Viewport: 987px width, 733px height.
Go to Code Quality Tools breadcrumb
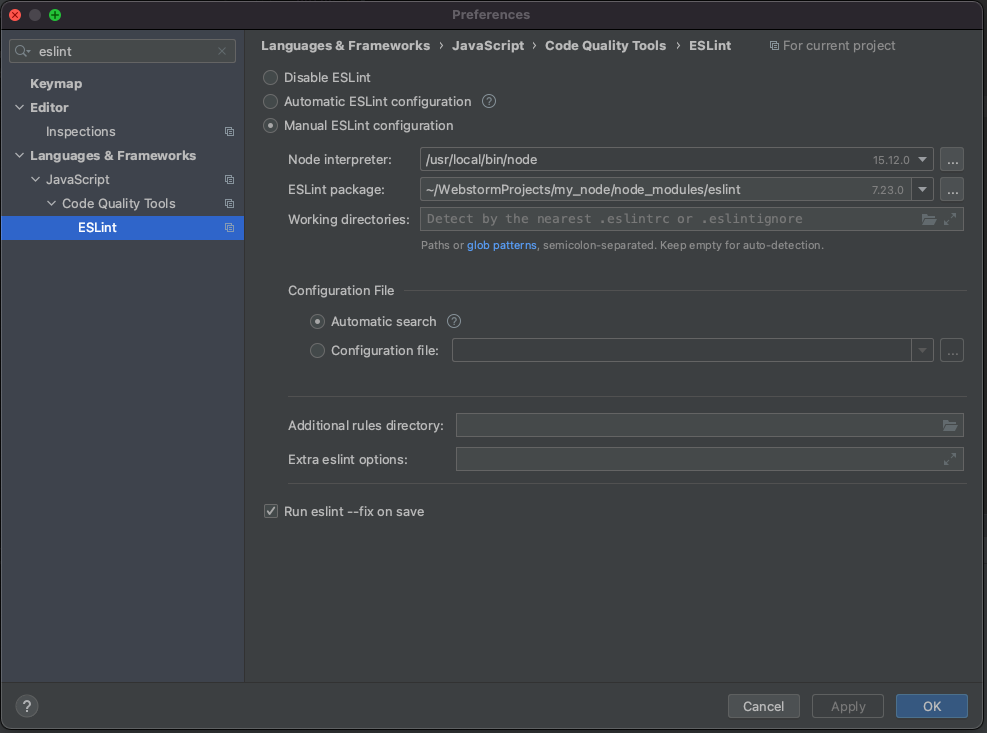(x=606, y=45)
